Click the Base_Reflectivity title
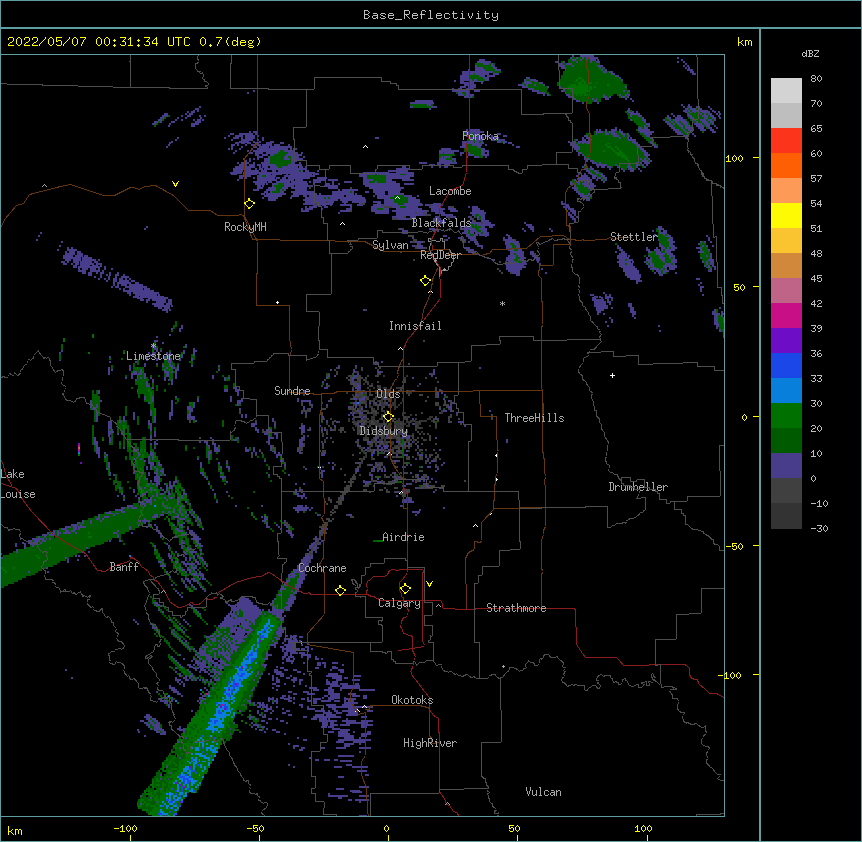Screen dimensions: 862x842 pos(431,15)
